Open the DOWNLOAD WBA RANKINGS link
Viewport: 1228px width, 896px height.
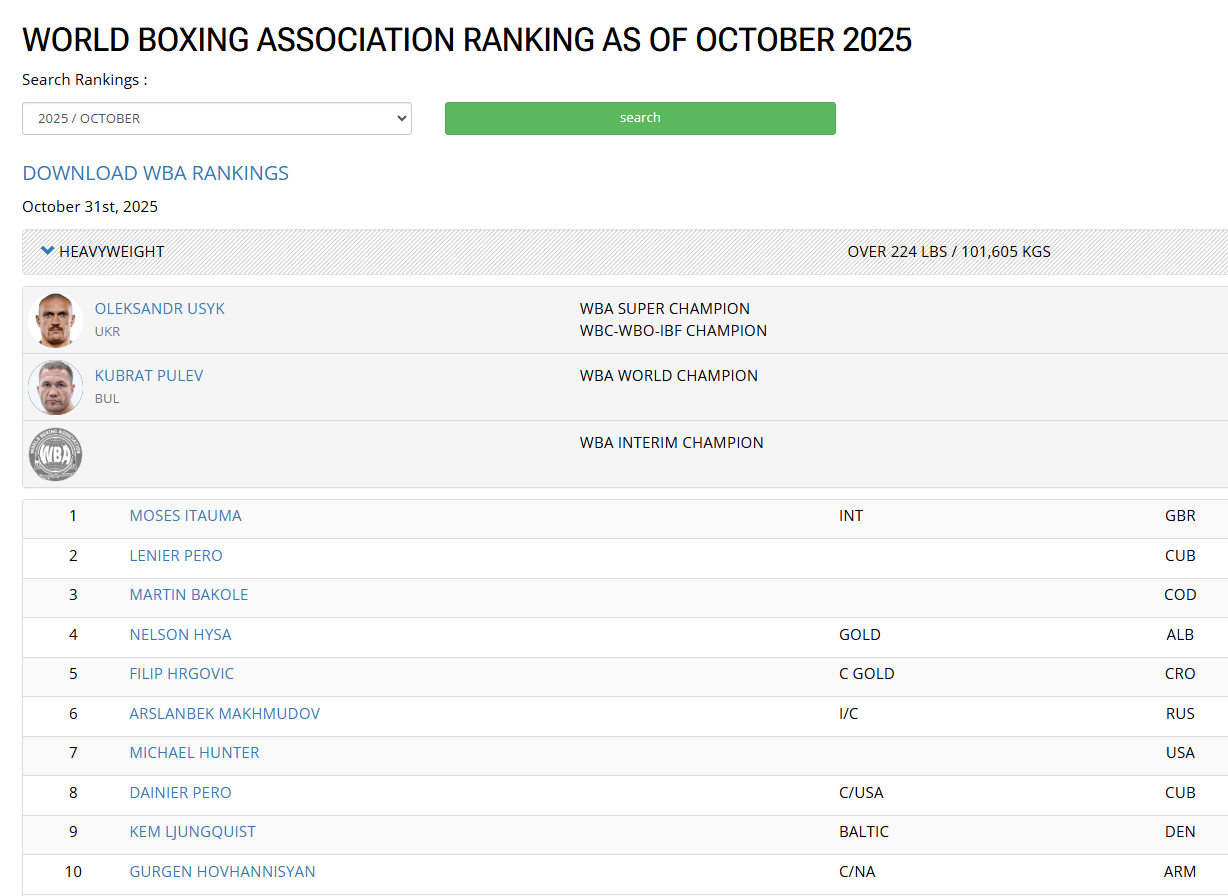[x=155, y=173]
